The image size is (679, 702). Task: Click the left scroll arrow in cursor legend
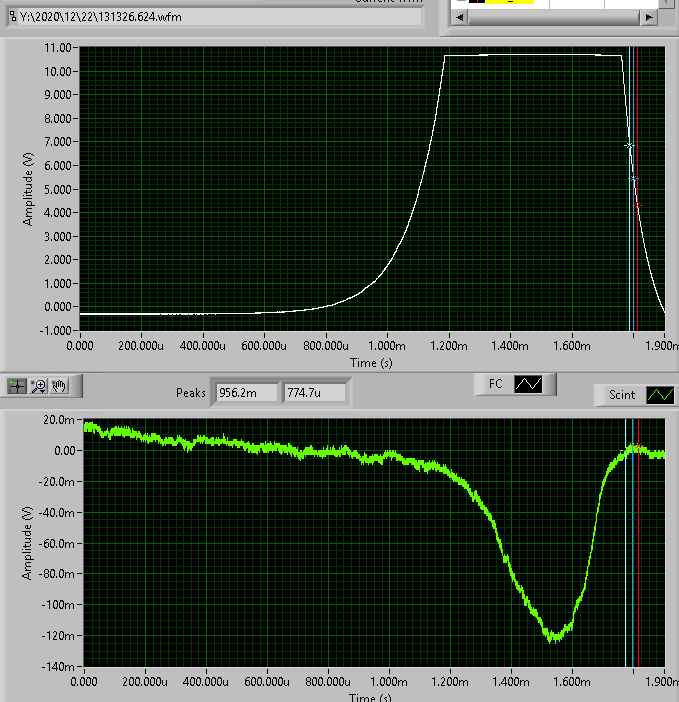(x=459, y=17)
